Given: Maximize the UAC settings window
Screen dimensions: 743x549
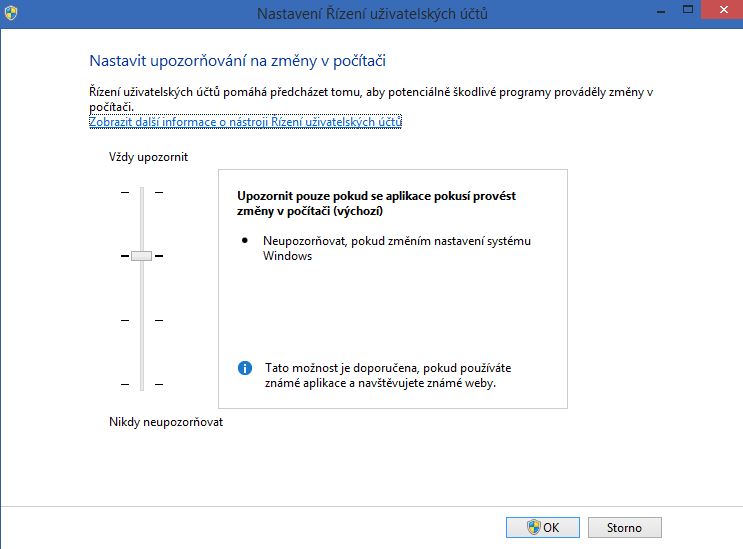Looking at the screenshot, I should click(688, 9).
